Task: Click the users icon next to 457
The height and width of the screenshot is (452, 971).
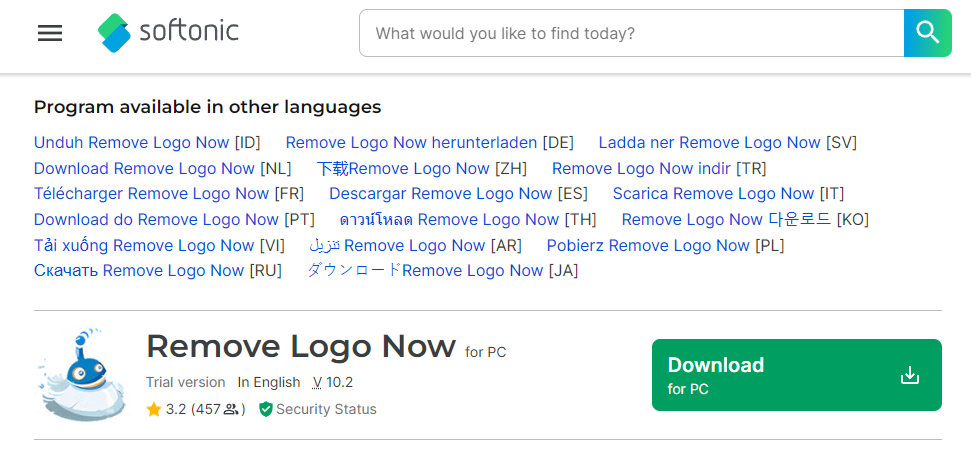Action: (x=231, y=409)
